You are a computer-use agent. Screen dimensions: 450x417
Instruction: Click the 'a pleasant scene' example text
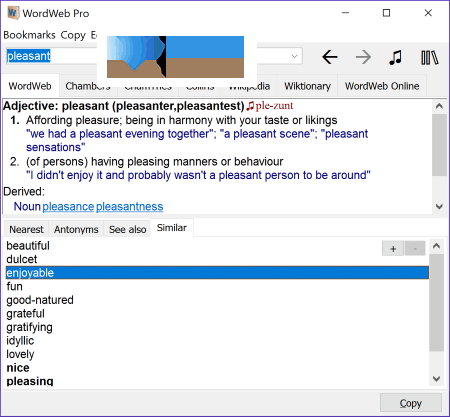268,134
